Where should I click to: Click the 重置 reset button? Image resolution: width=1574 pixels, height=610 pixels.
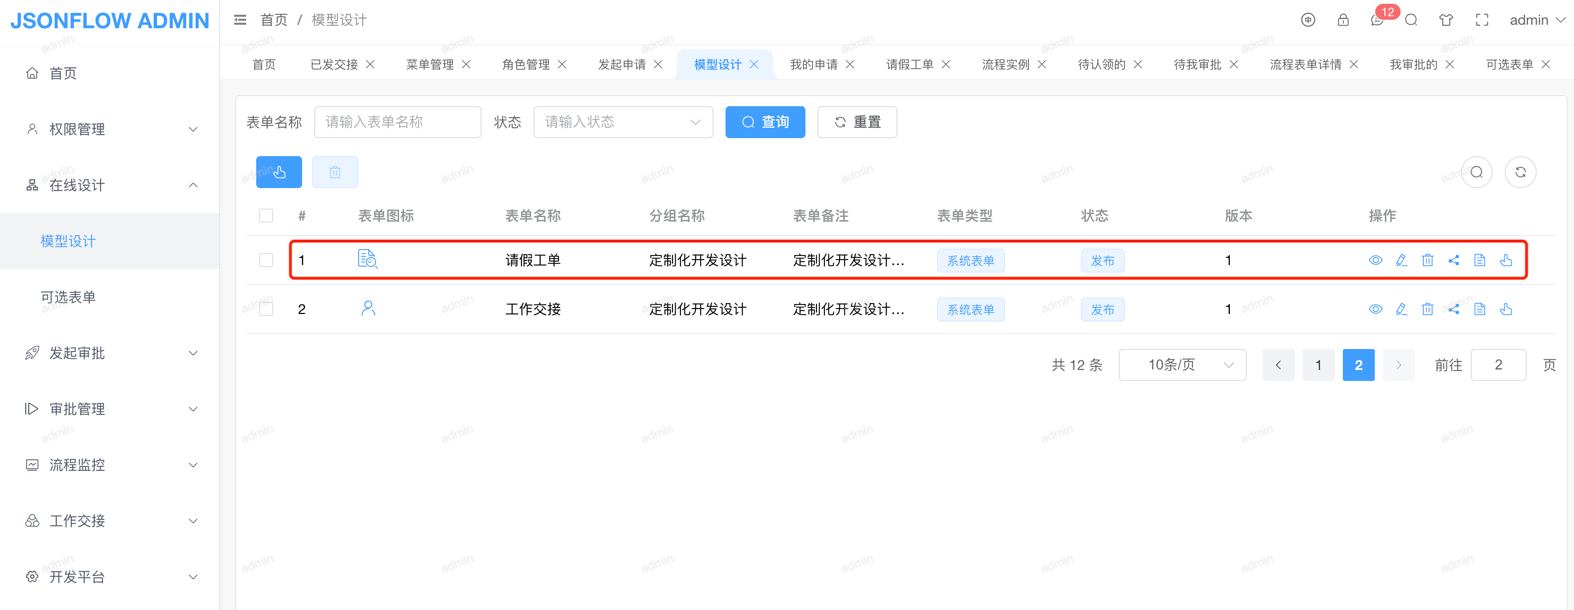(857, 122)
